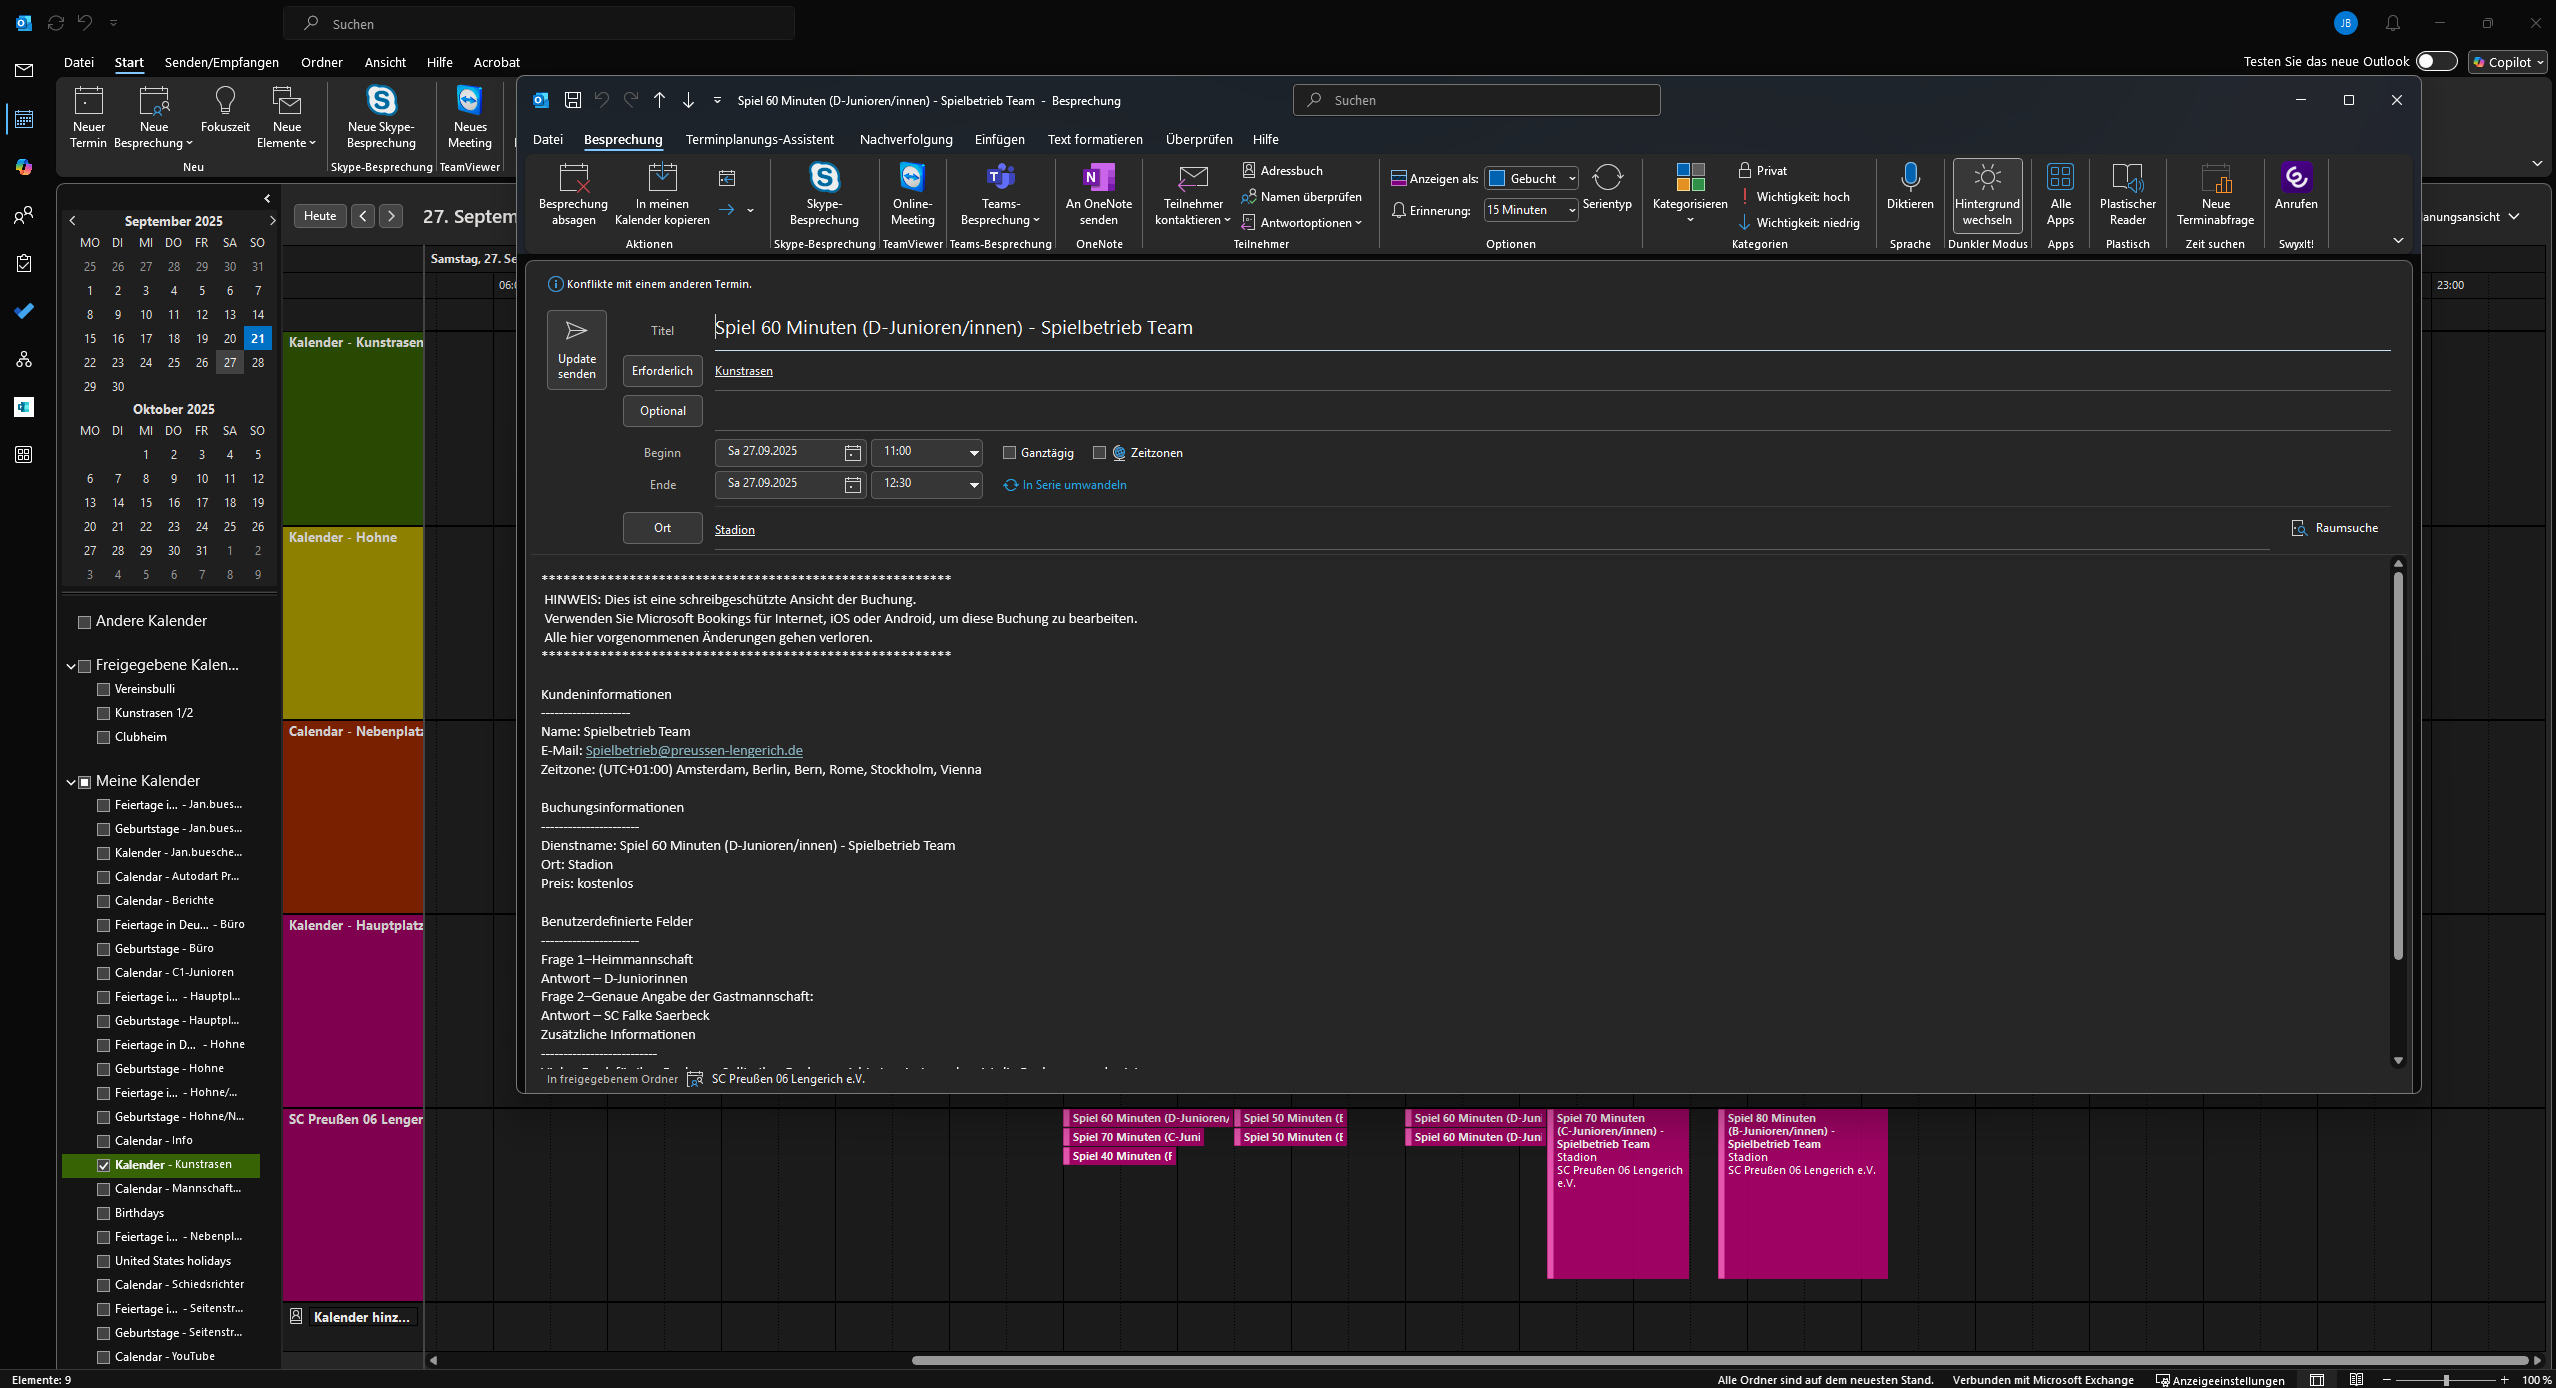
Task: Click the Serientyp recurrence icon
Action: click(1607, 179)
